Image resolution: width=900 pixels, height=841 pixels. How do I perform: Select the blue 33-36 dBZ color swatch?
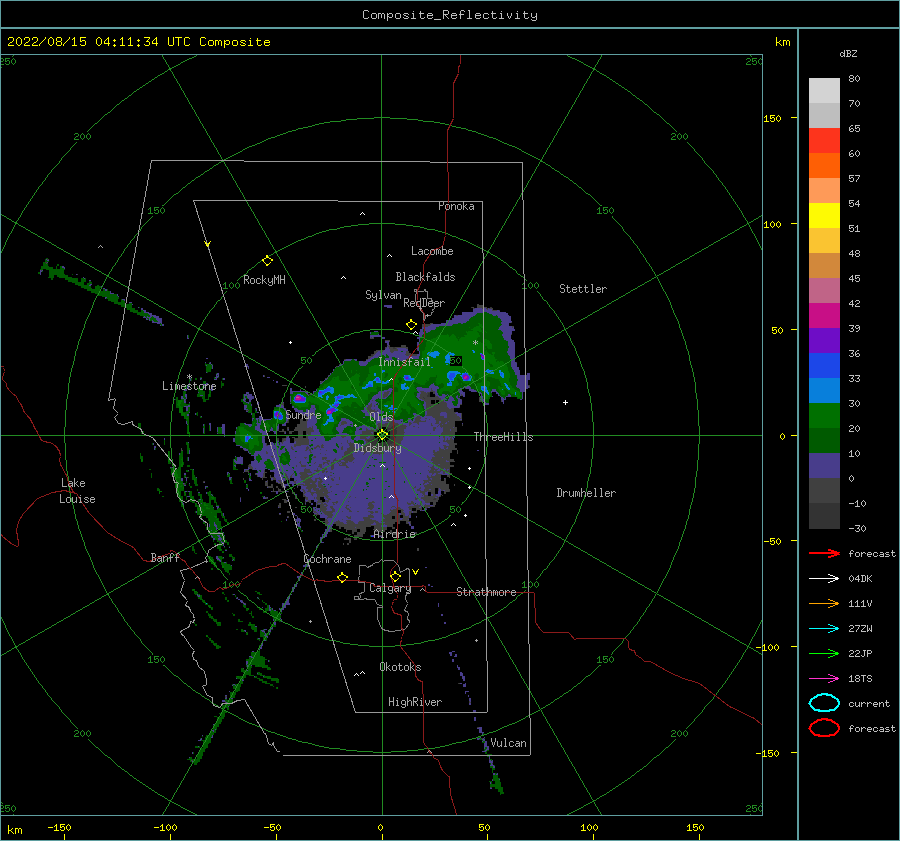824,366
